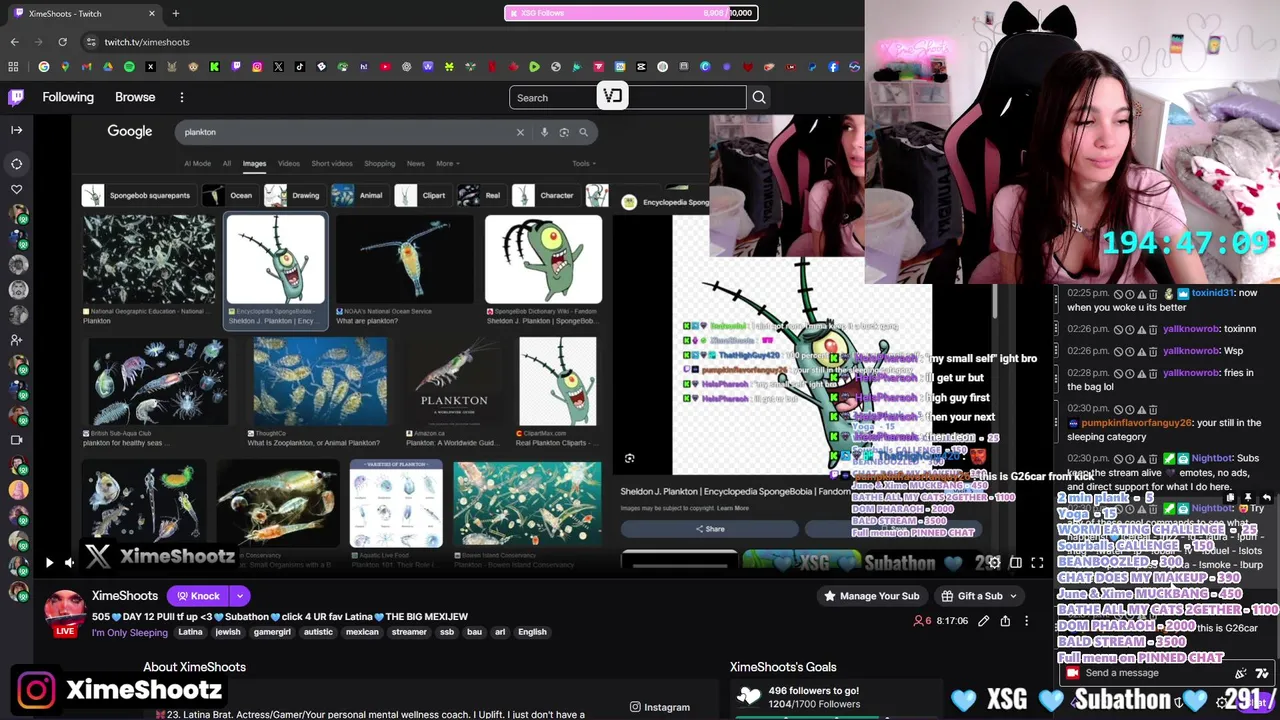1280x720 pixels.
Task: Open the video player settings gear
Action: click(994, 563)
